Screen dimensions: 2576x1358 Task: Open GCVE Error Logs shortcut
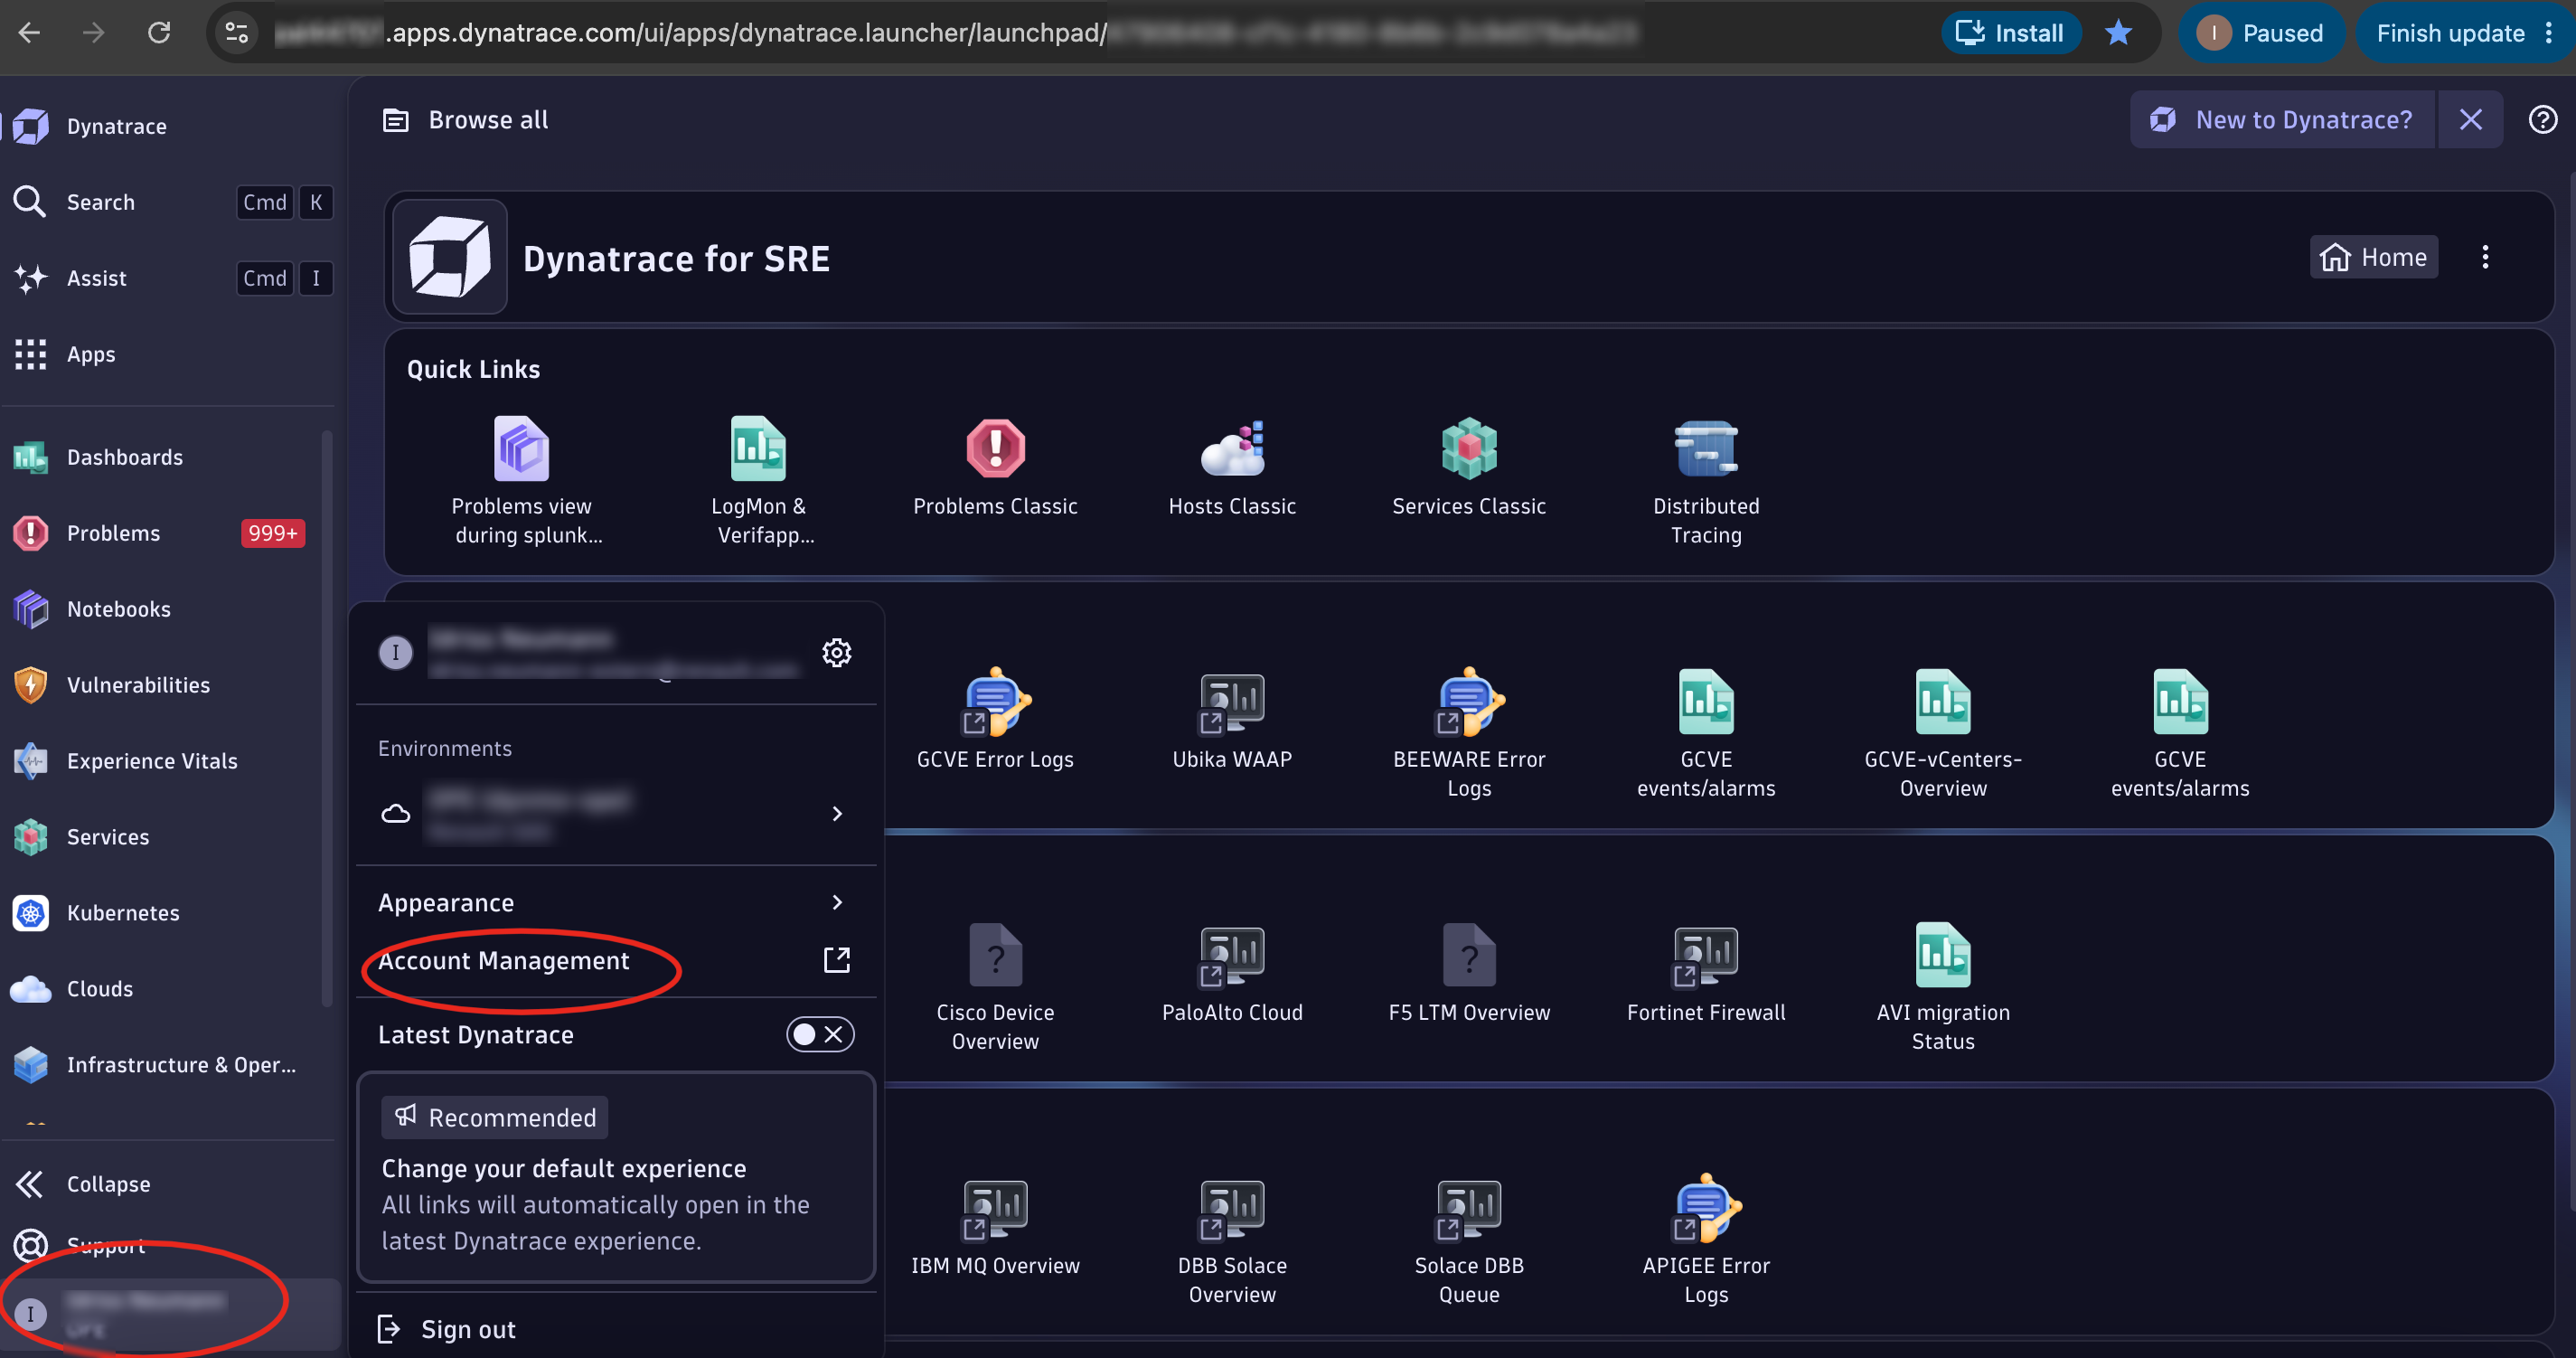pyautogui.click(x=995, y=720)
